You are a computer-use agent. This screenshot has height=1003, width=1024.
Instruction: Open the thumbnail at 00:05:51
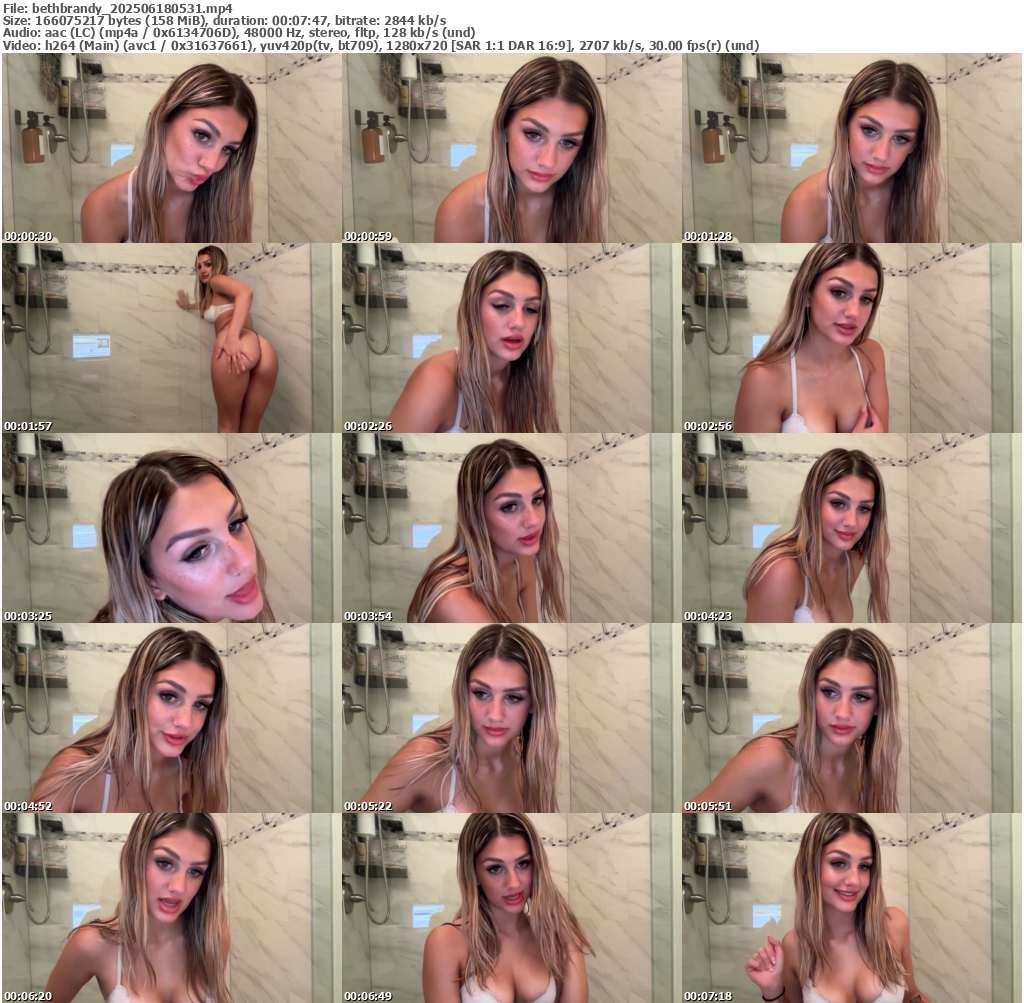852,718
